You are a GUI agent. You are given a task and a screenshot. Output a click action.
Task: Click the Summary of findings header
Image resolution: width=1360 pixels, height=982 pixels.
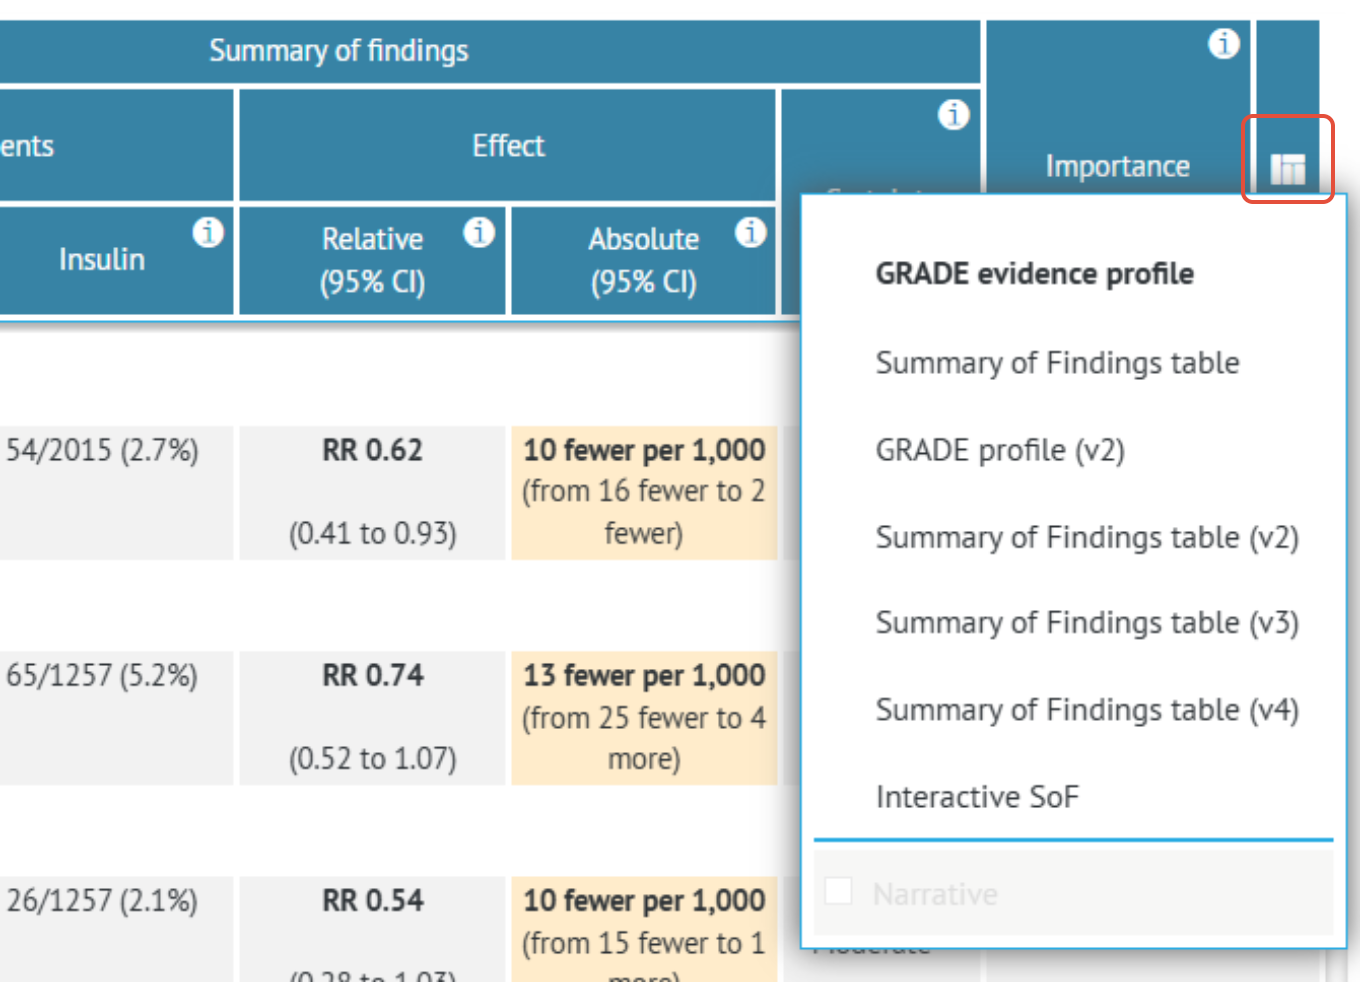point(339,50)
